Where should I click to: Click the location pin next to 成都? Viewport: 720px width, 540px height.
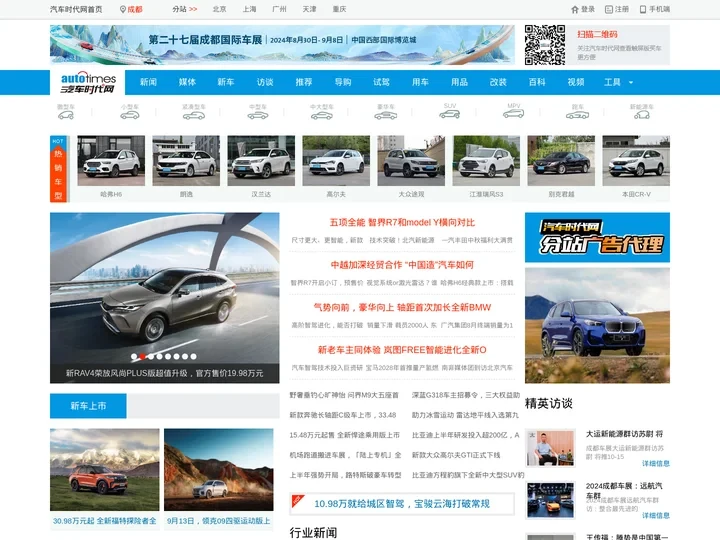pos(123,9)
